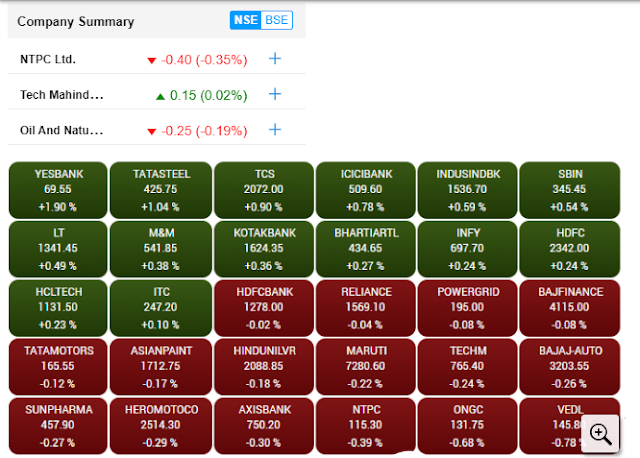Switch to the NSE exchange
Image resolution: width=640 pixels, height=458 pixels.
[245, 20]
